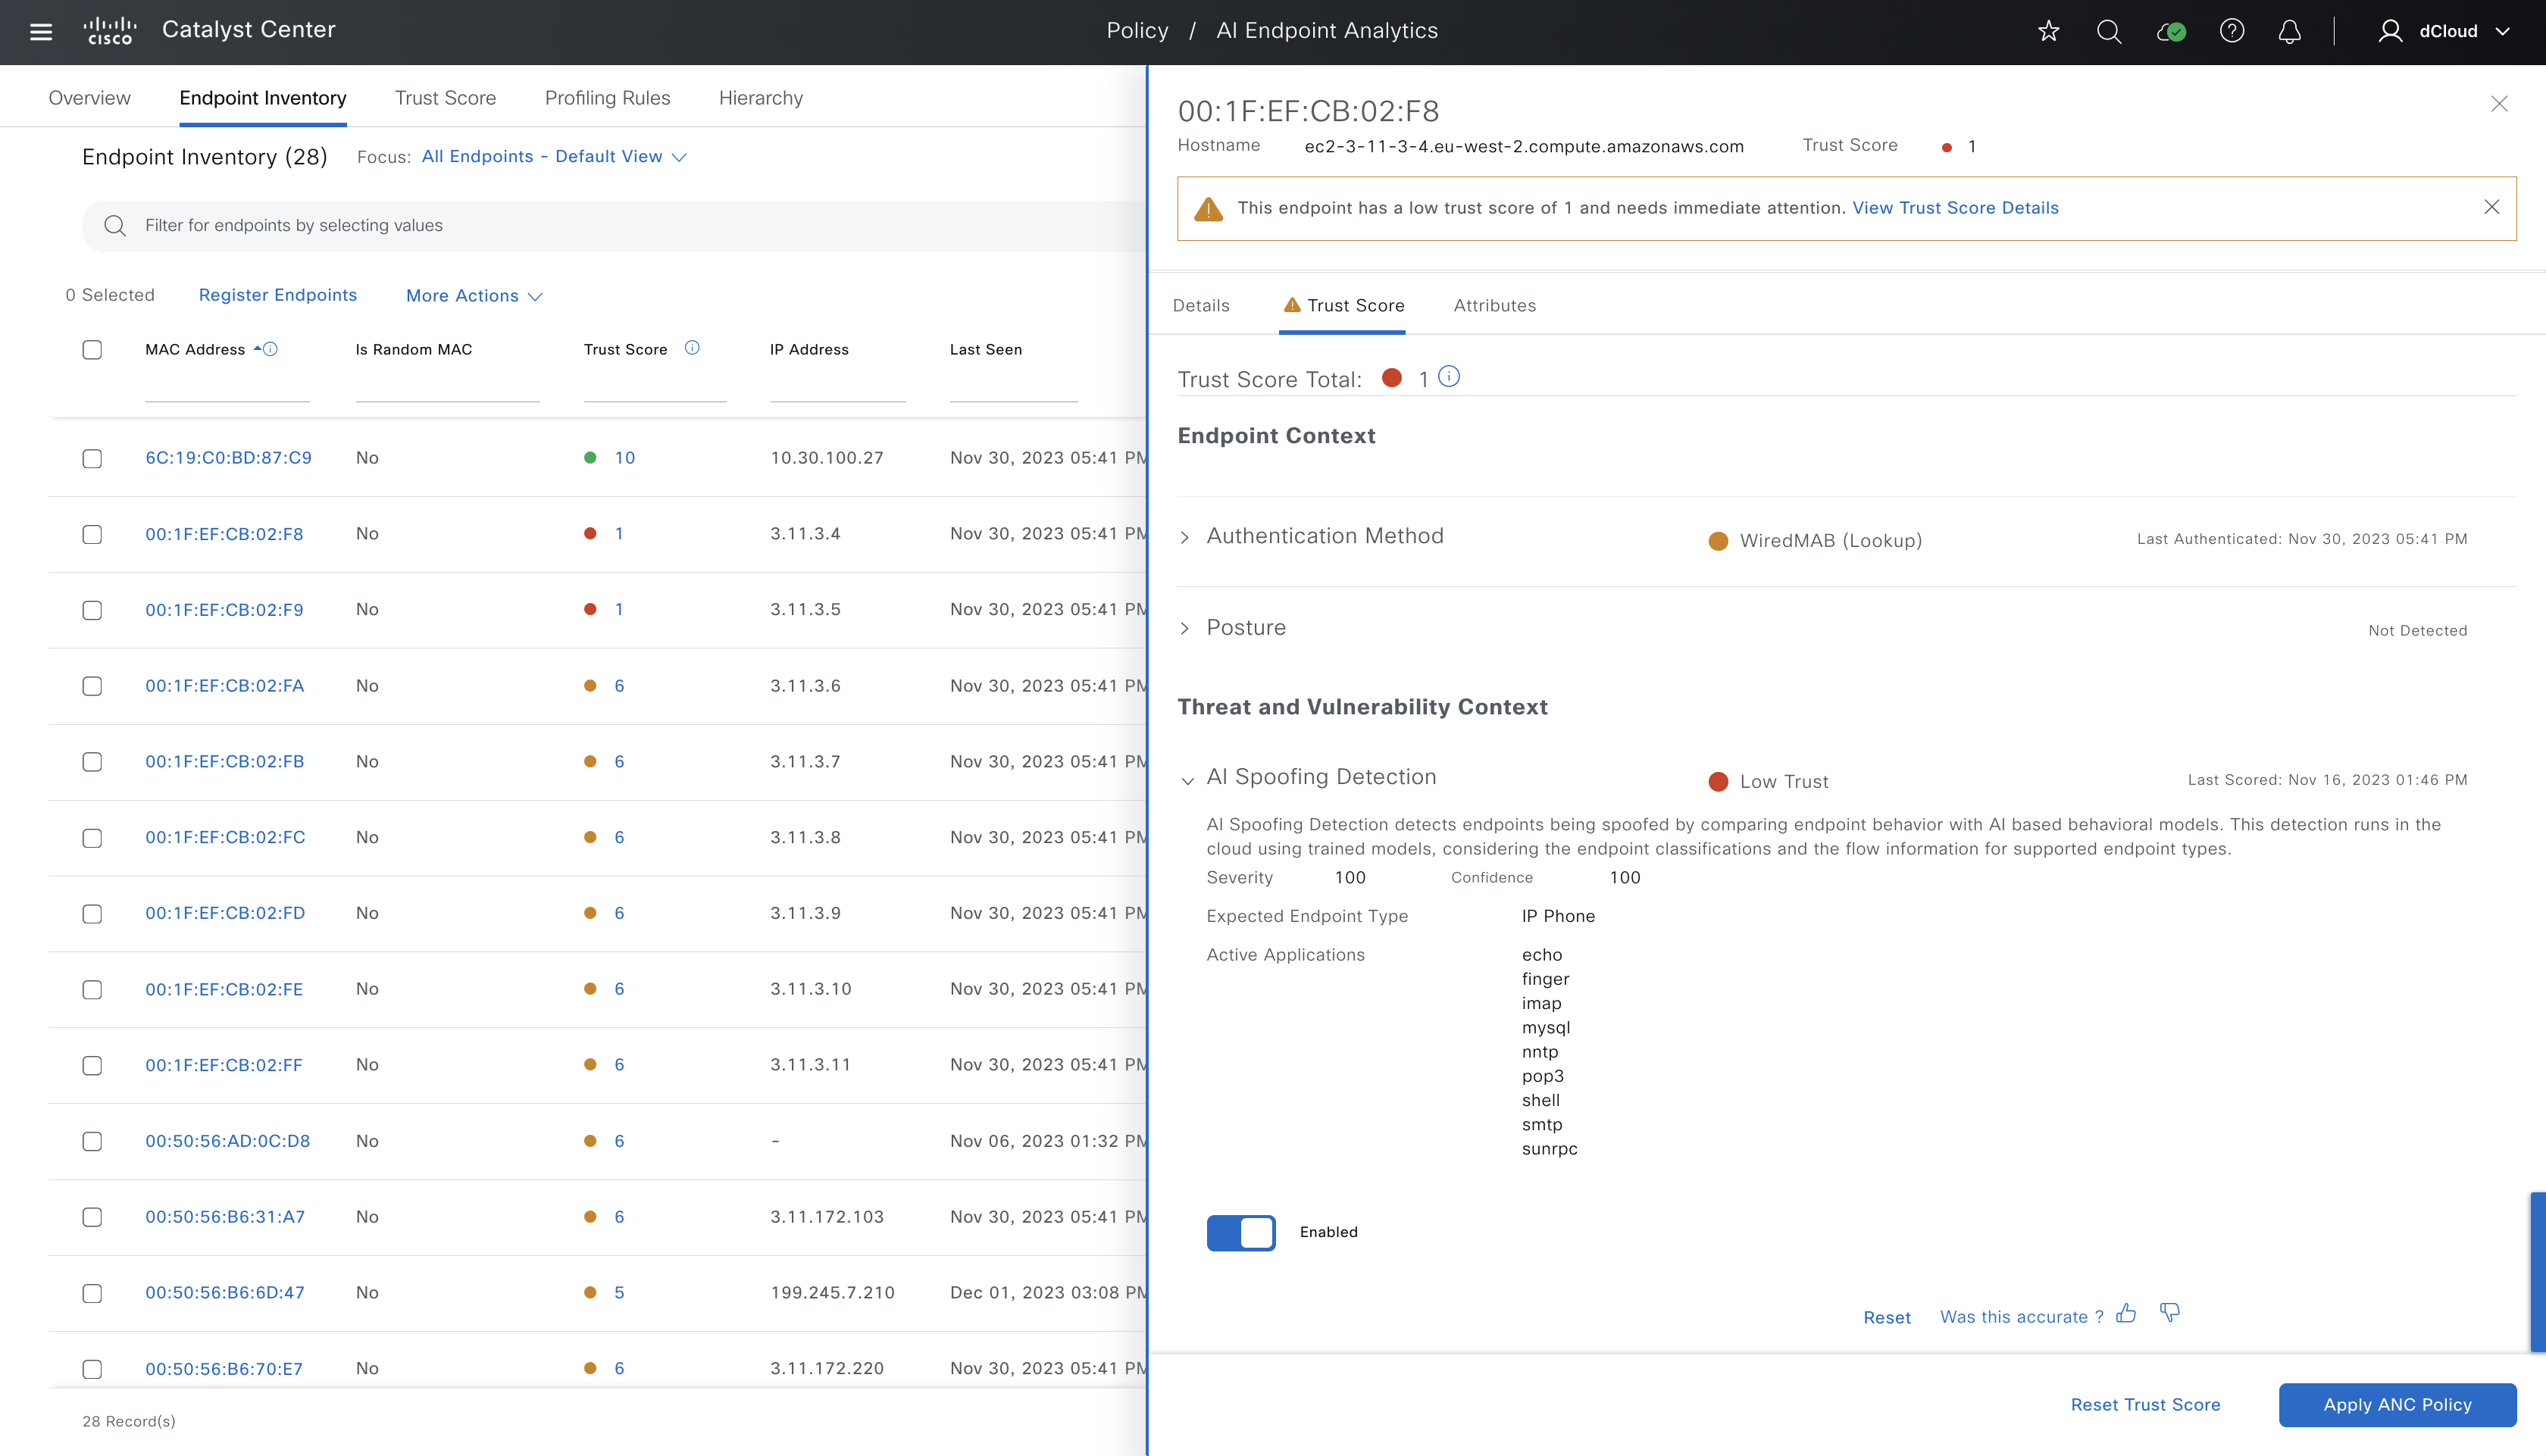Open endpoint 00:50:56:B6:31:A7 MAC link

click(225, 1217)
